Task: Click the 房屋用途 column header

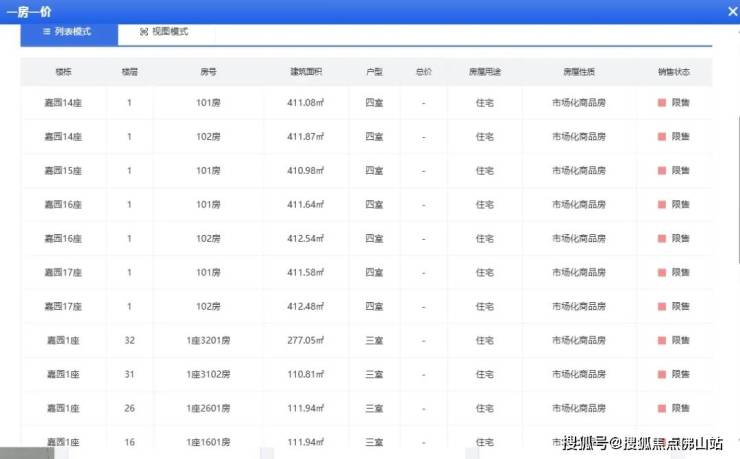Action: pyautogui.click(x=485, y=72)
